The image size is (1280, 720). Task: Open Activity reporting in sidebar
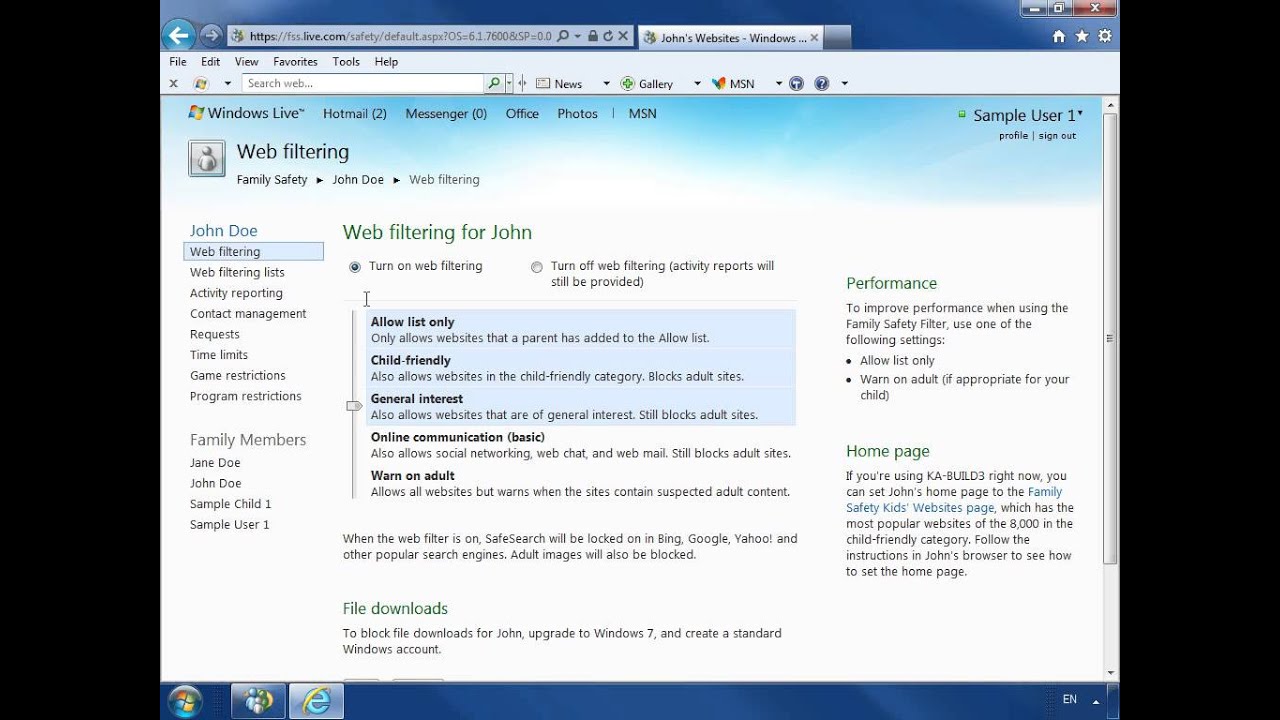pos(236,293)
